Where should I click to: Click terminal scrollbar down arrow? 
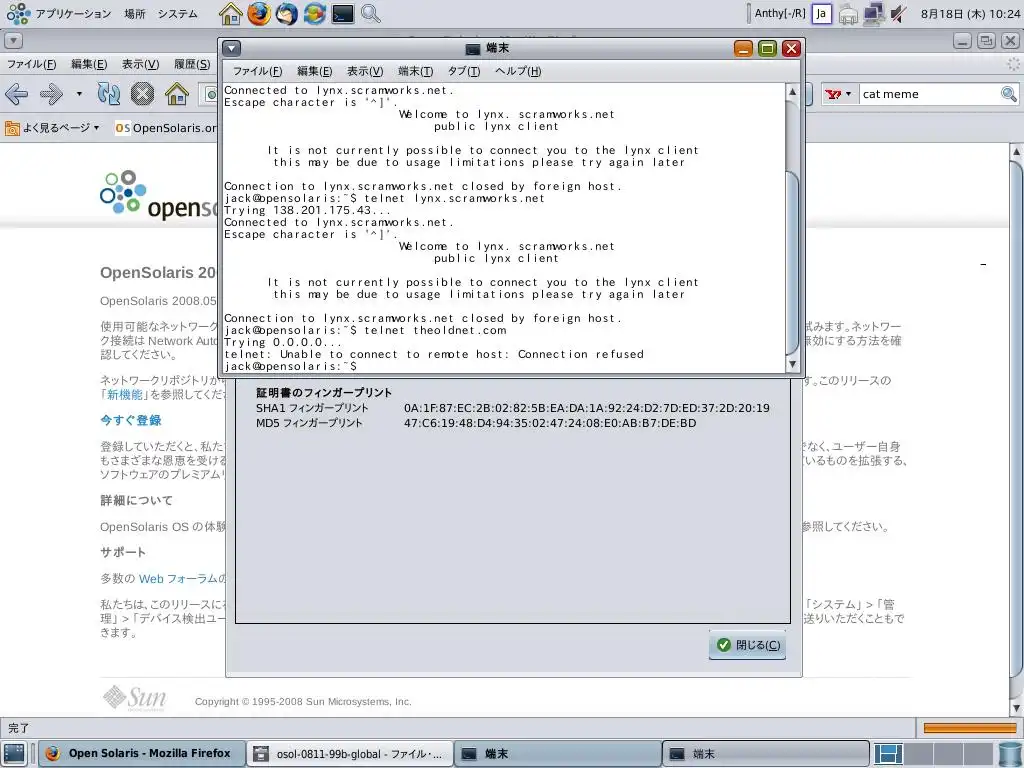pyautogui.click(x=792, y=364)
